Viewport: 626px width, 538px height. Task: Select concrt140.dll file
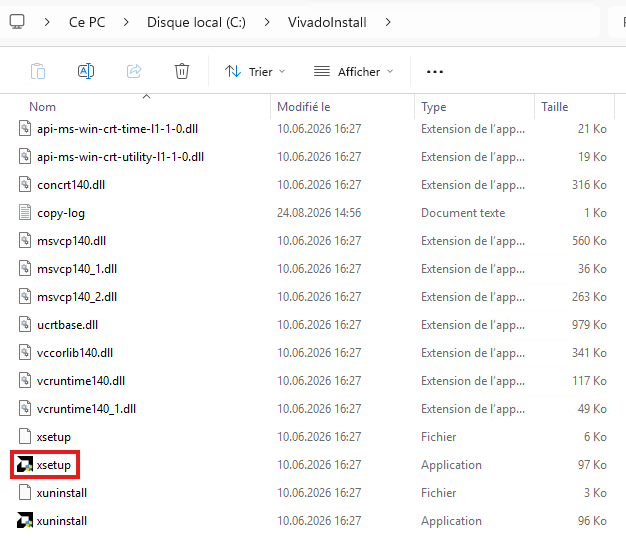click(71, 185)
